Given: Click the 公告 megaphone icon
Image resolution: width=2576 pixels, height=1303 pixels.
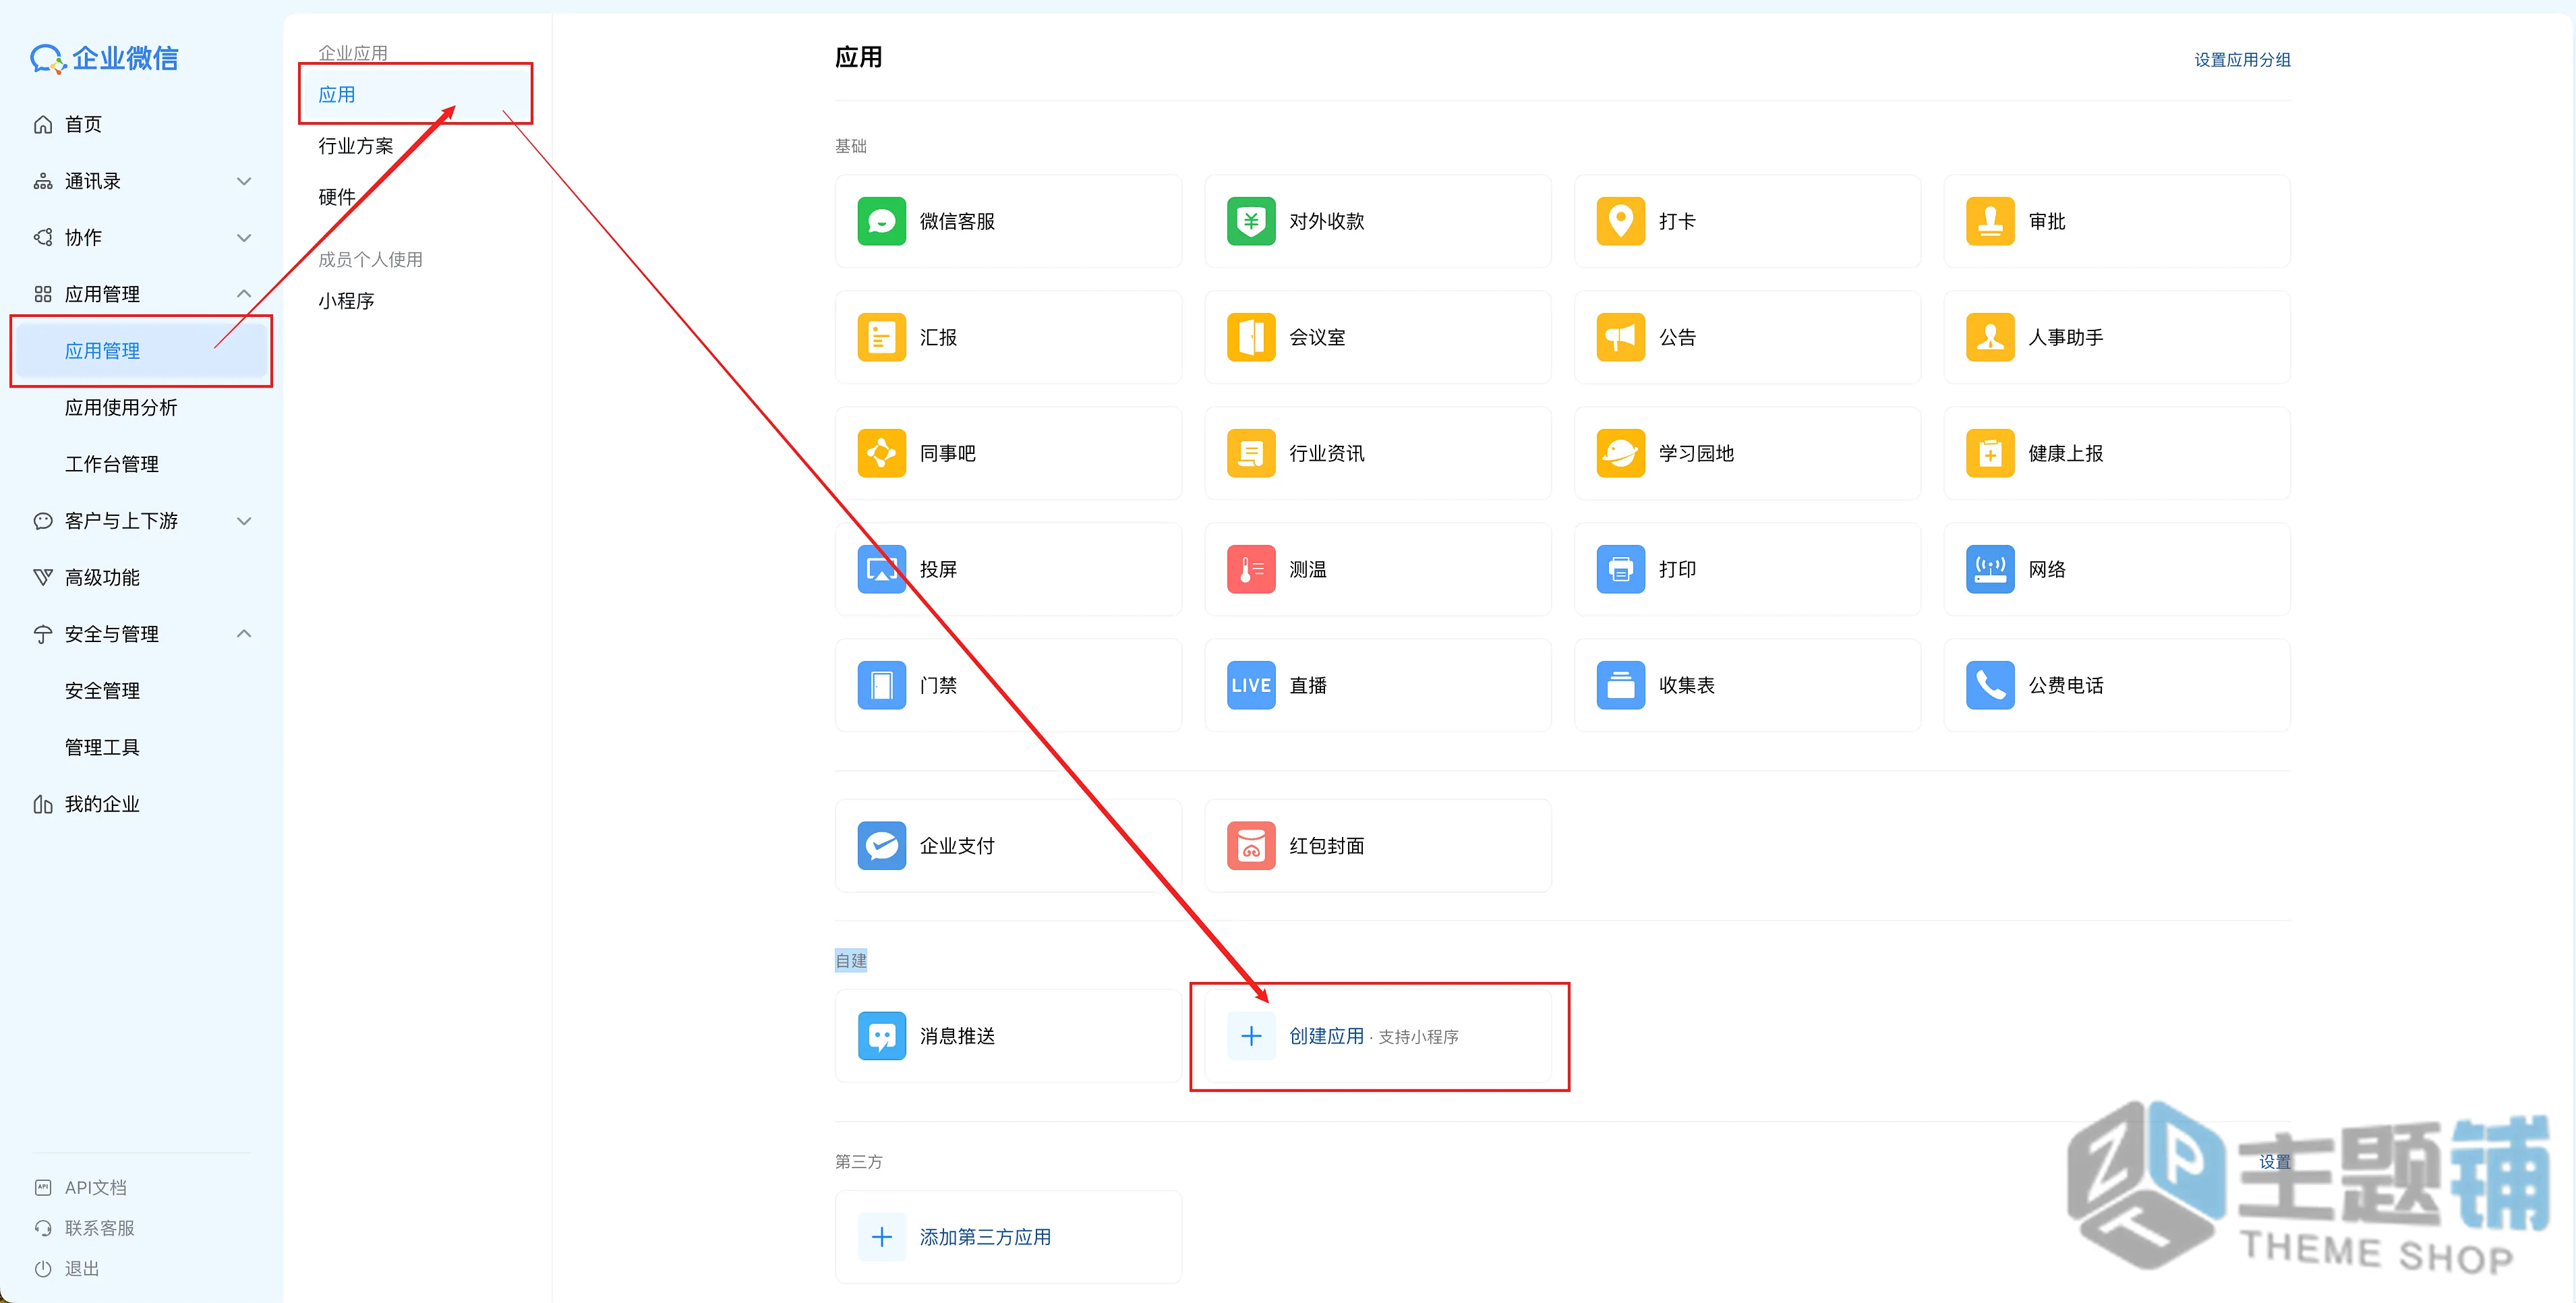Looking at the screenshot, I should coord(1620,337).
